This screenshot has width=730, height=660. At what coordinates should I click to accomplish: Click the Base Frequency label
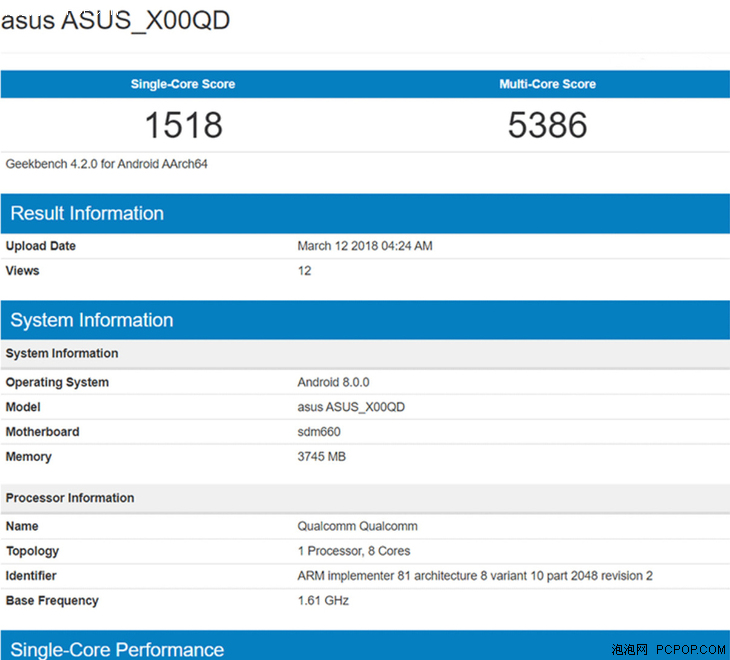tap(52, 601)
